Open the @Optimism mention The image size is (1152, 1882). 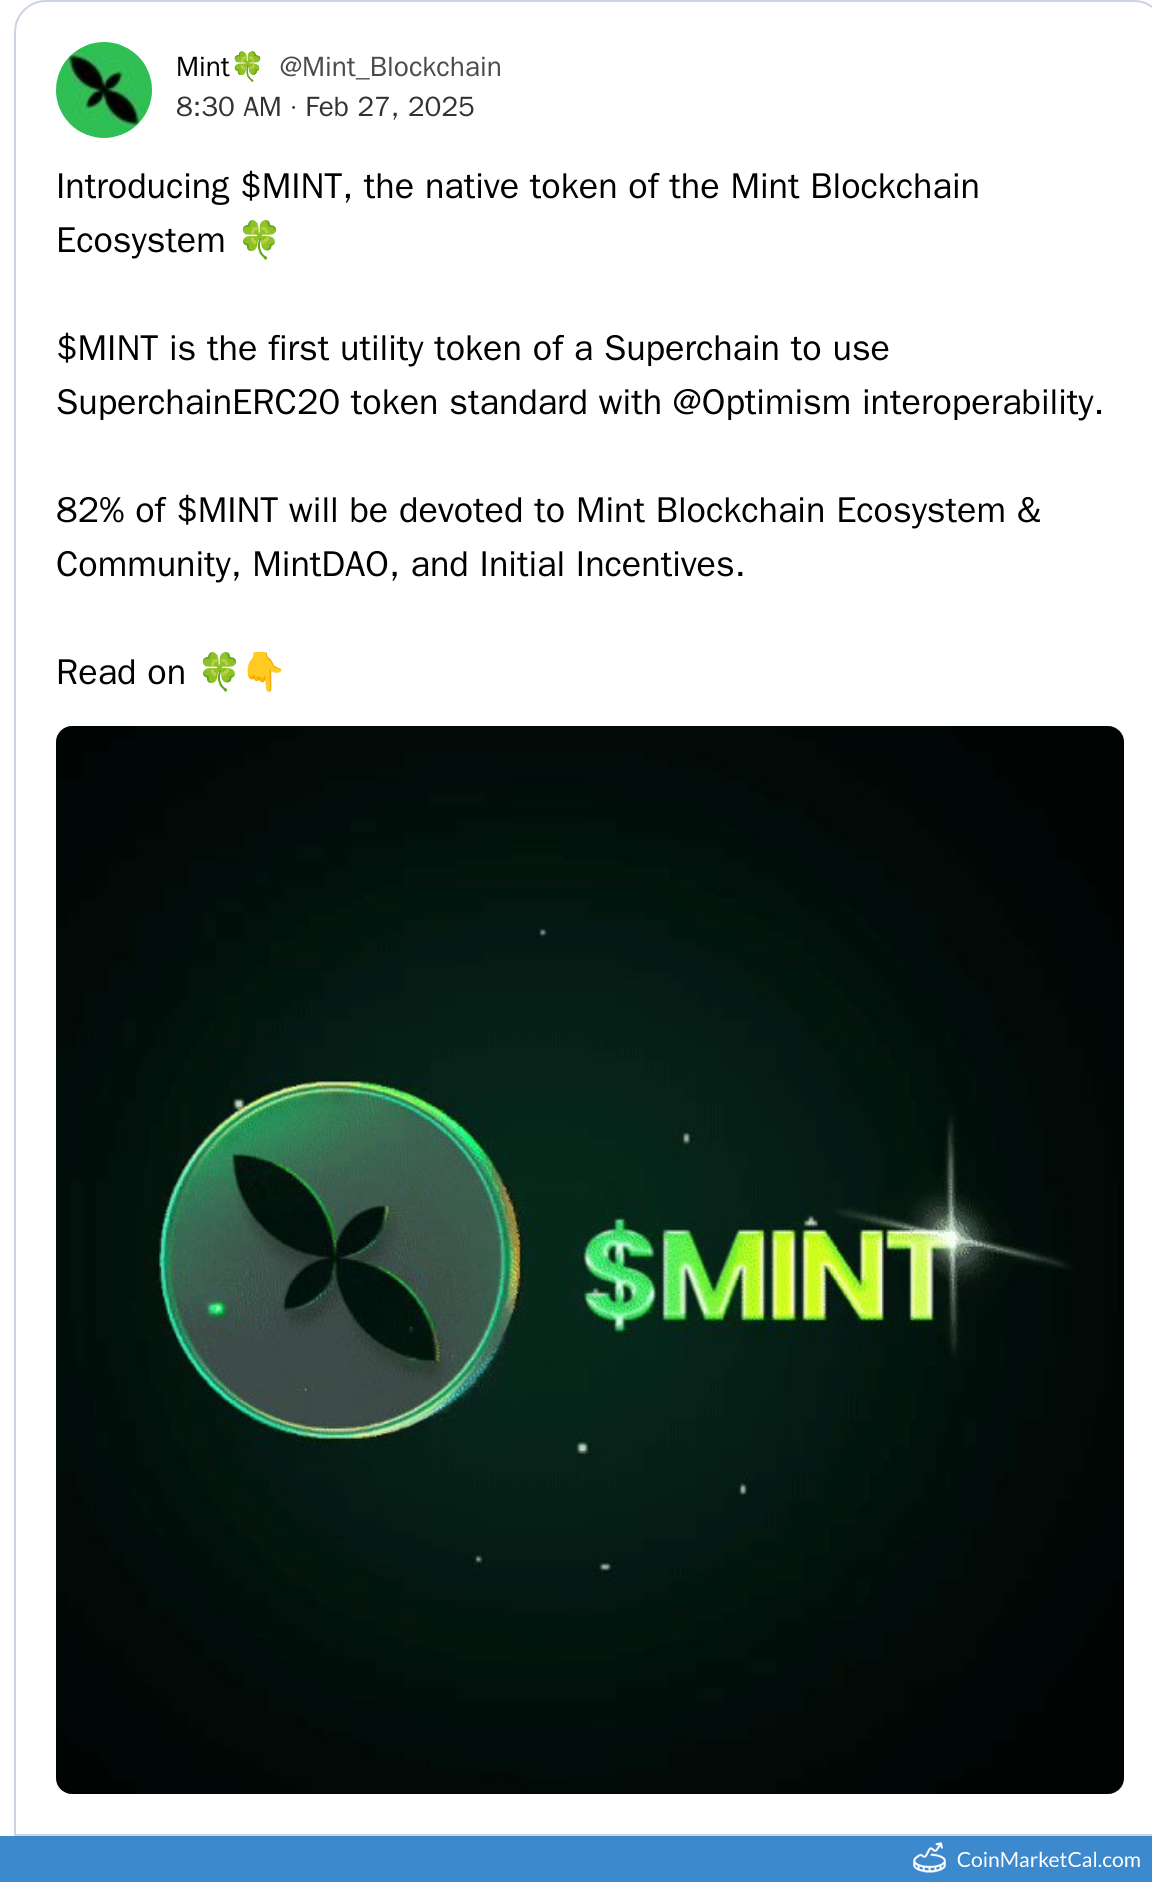[762, 403]
